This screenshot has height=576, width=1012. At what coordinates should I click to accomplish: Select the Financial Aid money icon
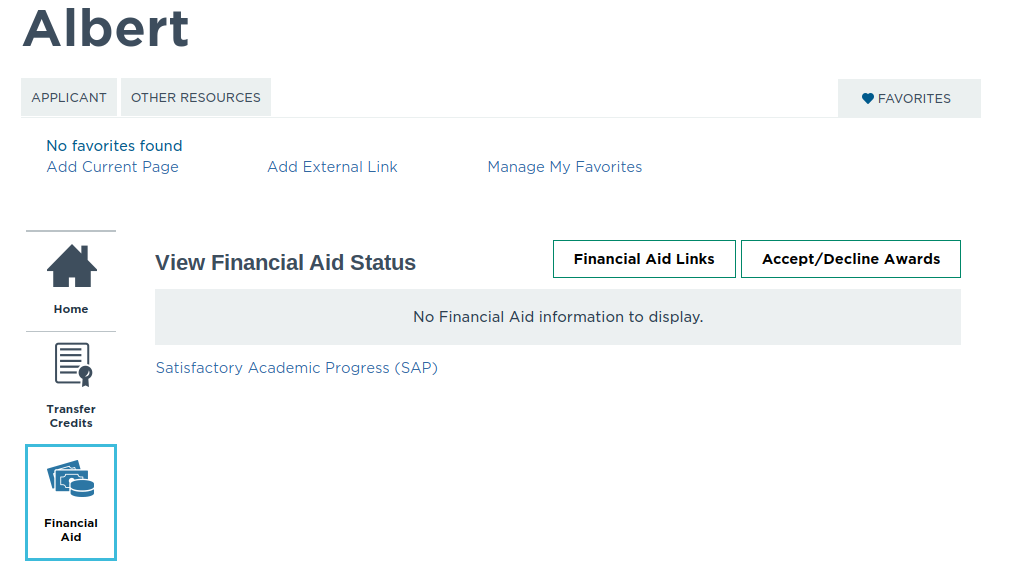(x=71, y=480)
